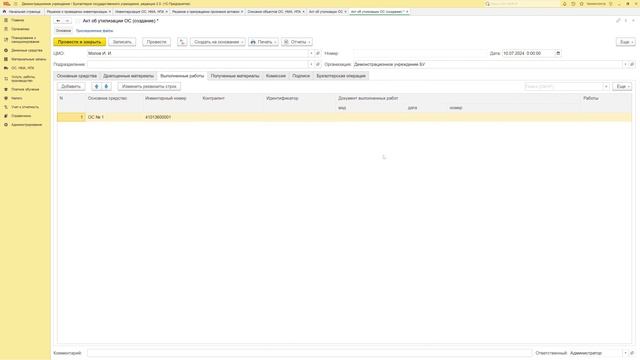The width and height of the screenshot is (640, 360).
Task: Switch to Полученные материалы tab
Action: pos(235,76)
